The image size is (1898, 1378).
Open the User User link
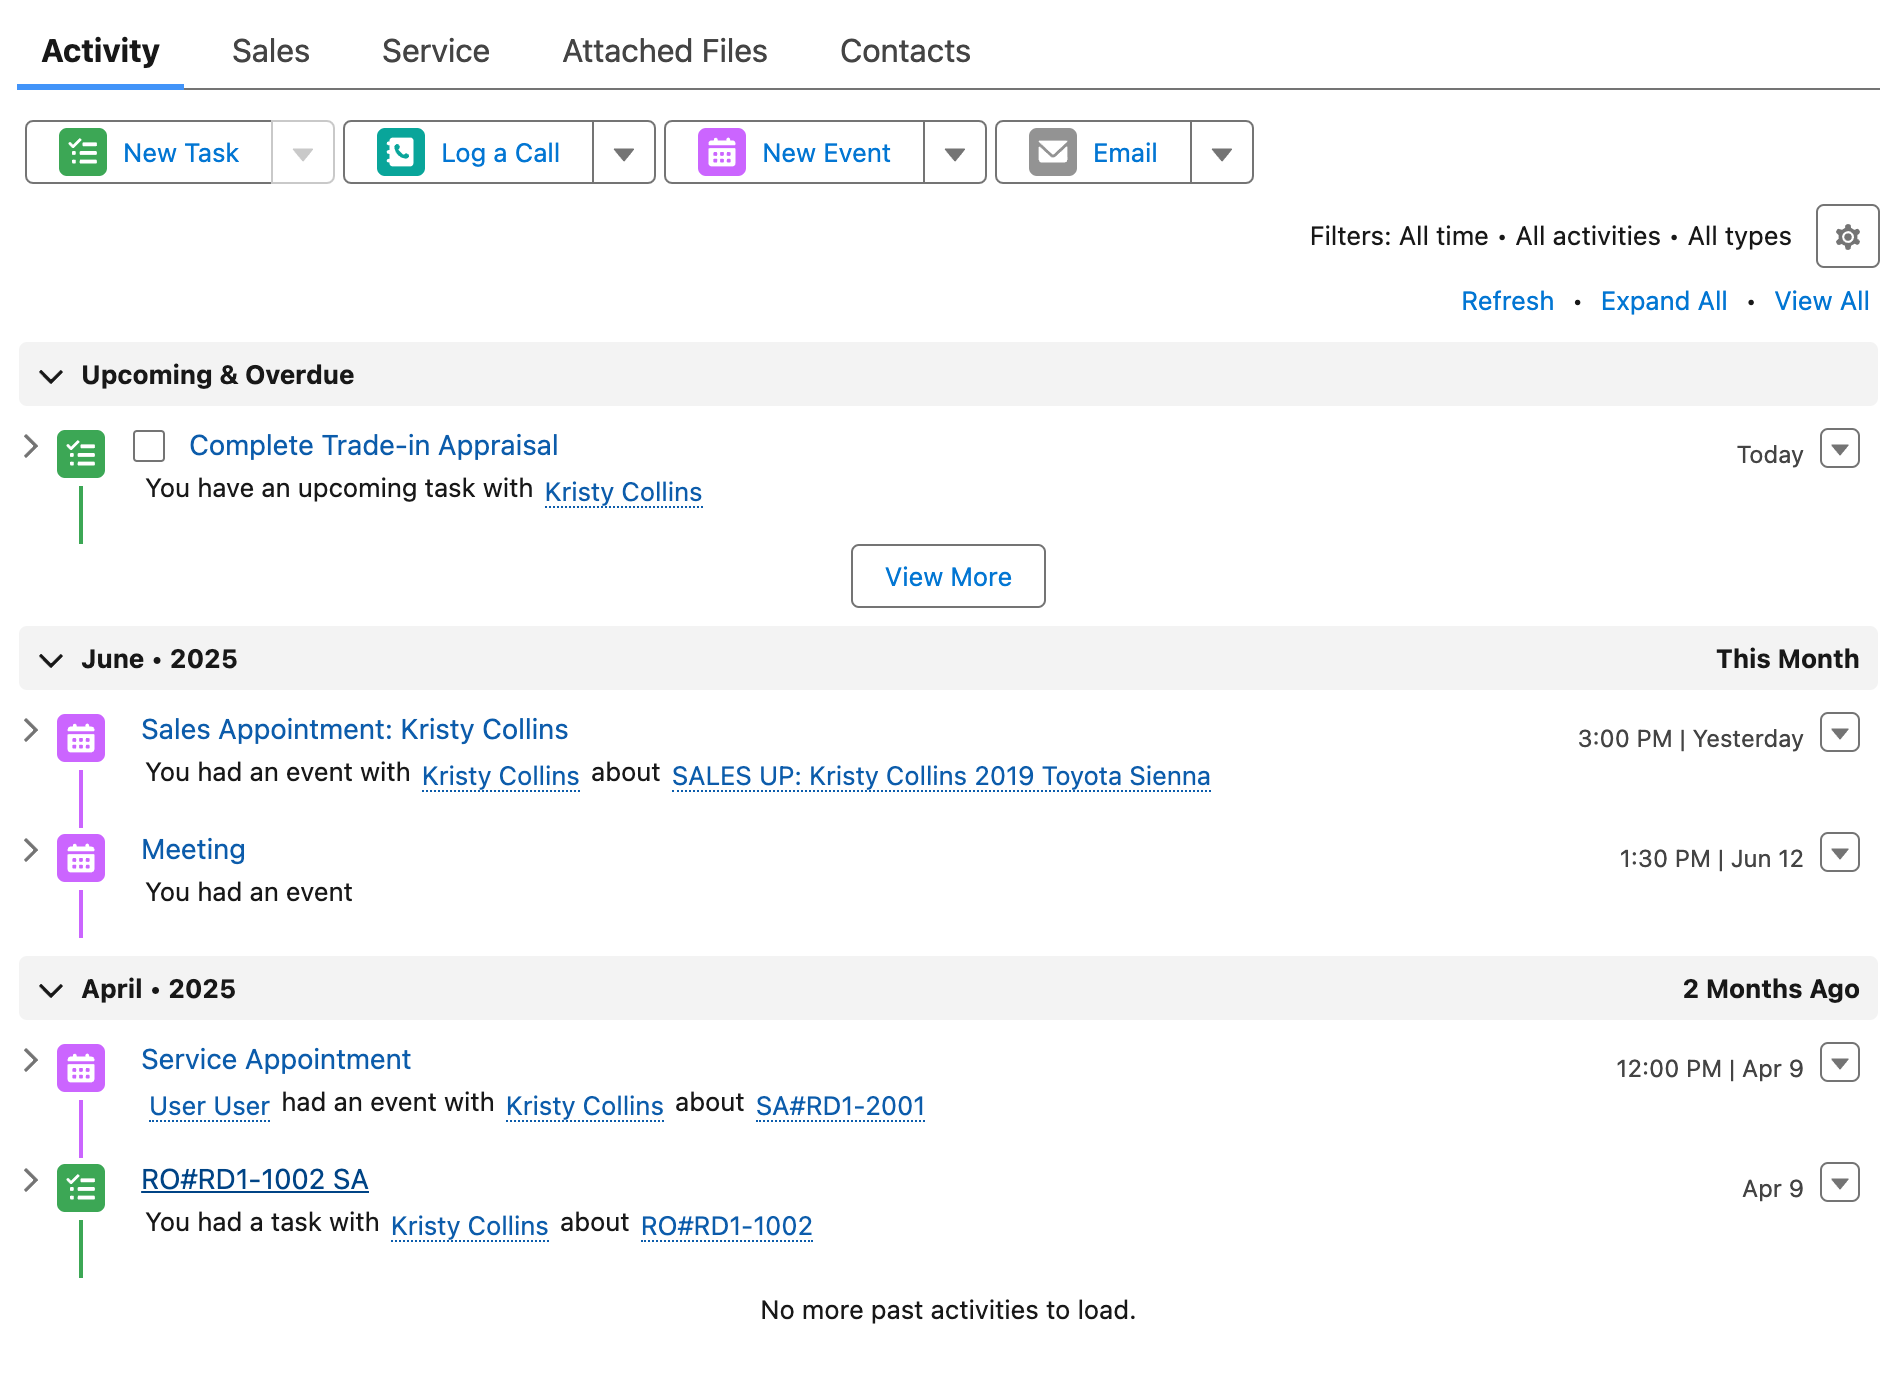pyautogui.click(x=209, y=1106)
